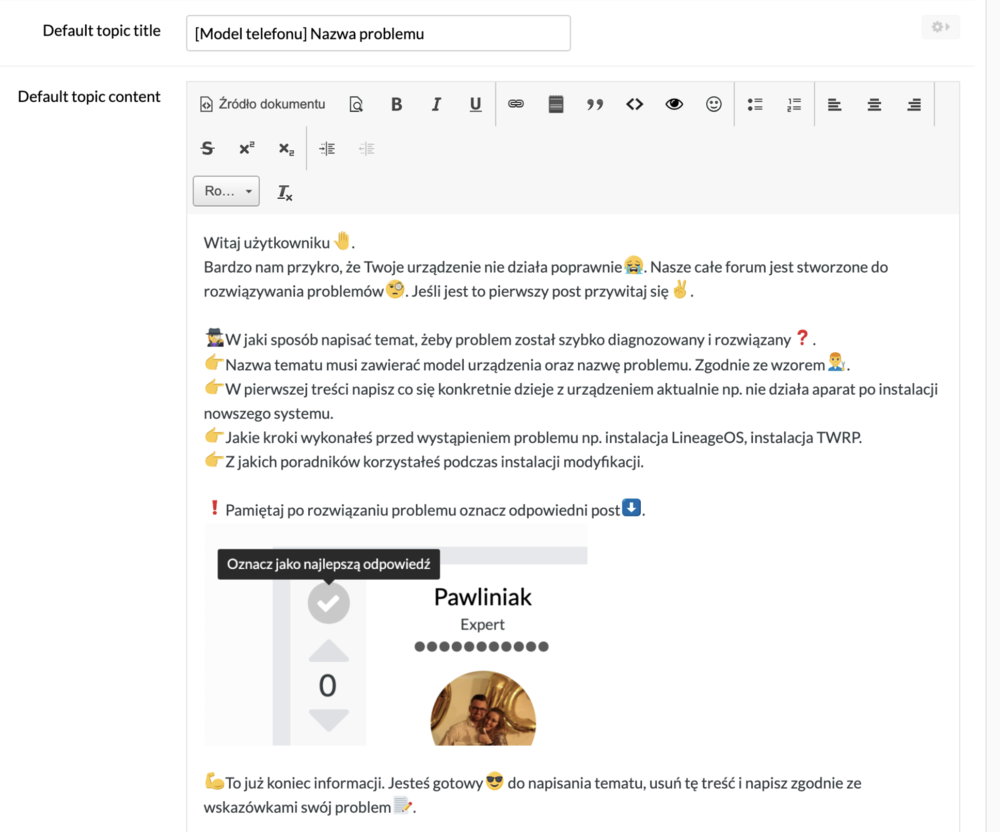
Task: Insert a code snippet
Action: [x=634, y=104]
